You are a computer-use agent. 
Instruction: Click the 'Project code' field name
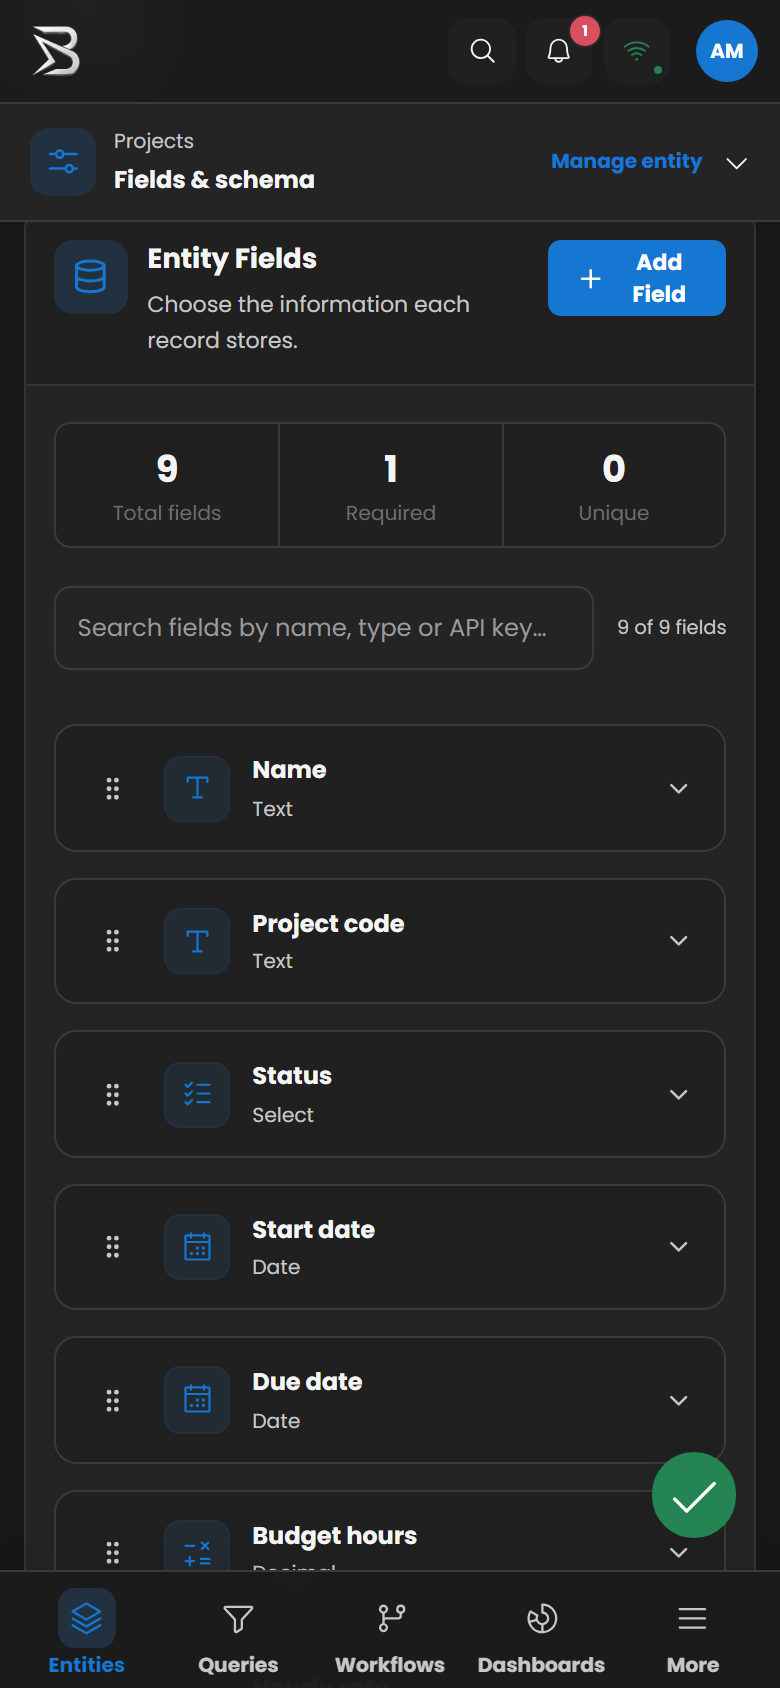328,923
